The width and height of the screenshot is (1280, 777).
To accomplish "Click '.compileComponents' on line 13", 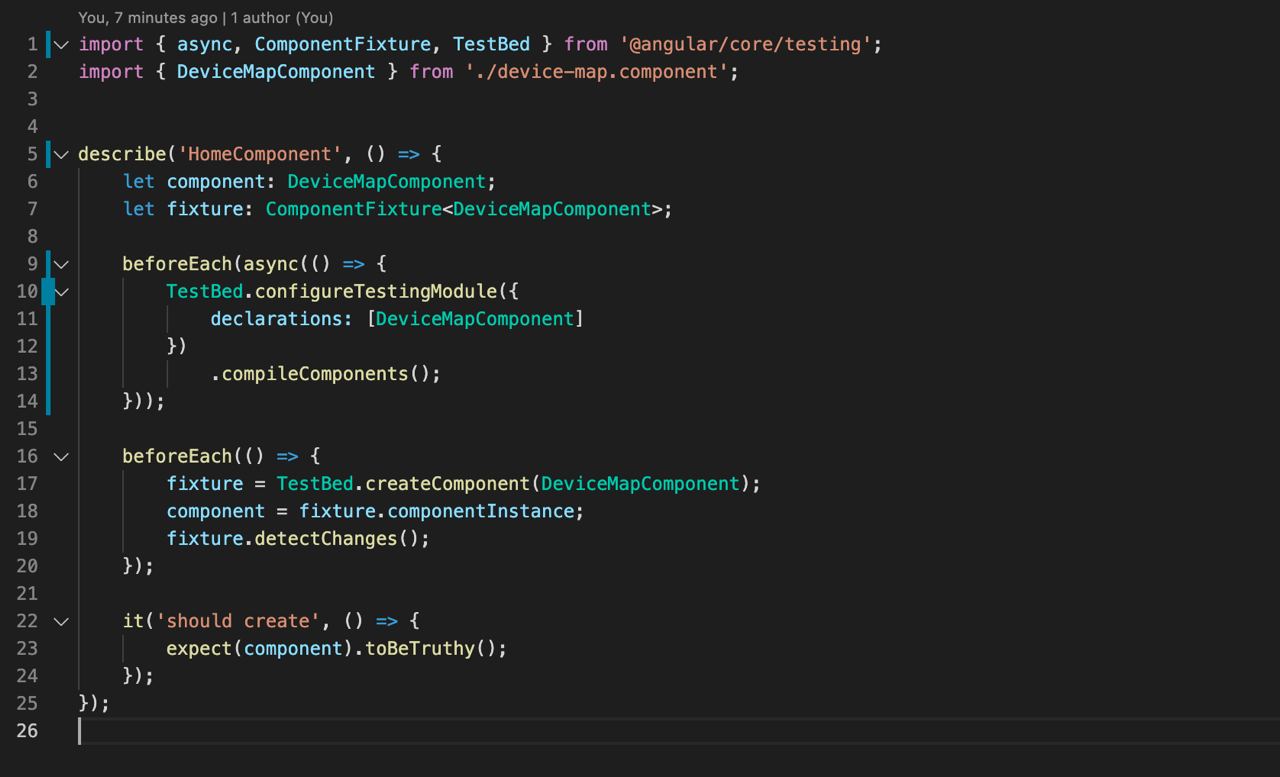I will tap(310, 374).
